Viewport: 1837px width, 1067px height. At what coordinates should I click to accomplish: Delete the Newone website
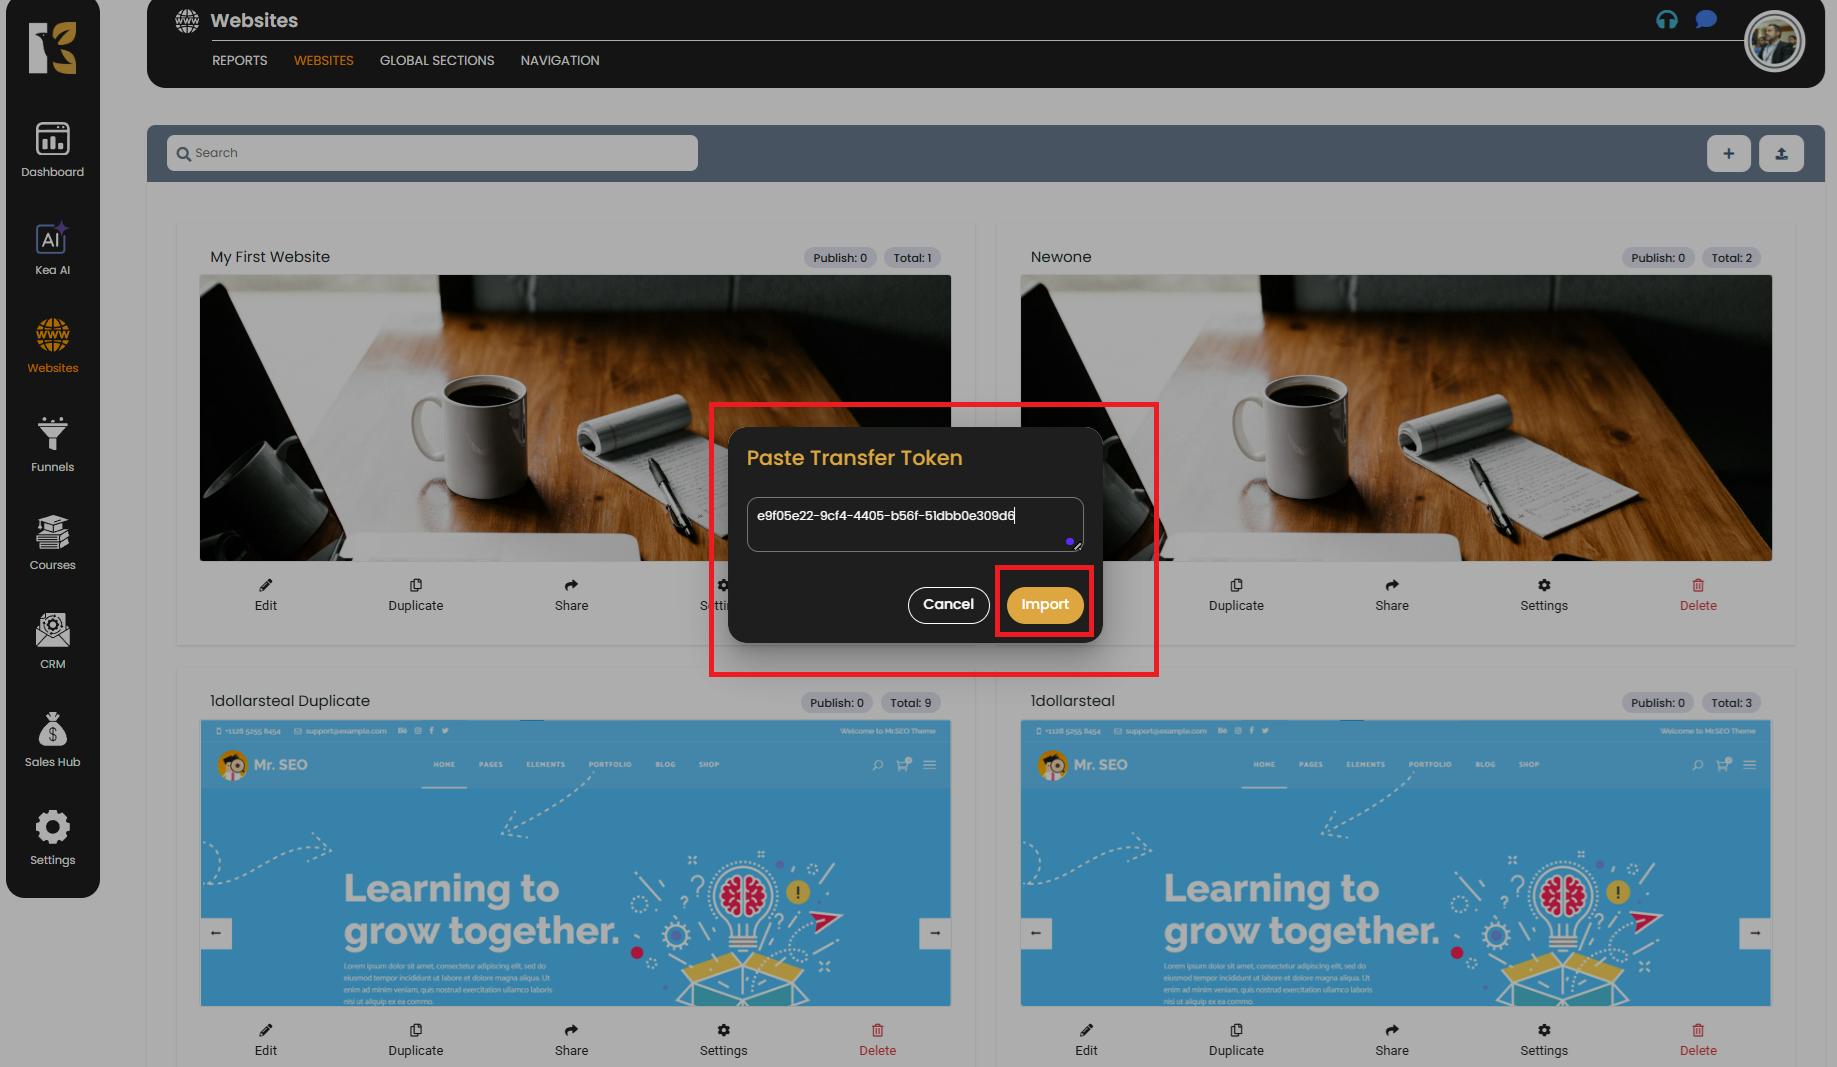1697,595
